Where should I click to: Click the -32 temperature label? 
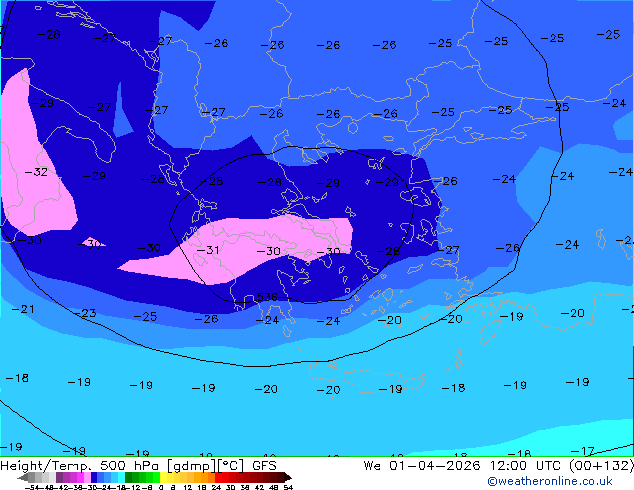pyautogui.click(x=36, y=172)
